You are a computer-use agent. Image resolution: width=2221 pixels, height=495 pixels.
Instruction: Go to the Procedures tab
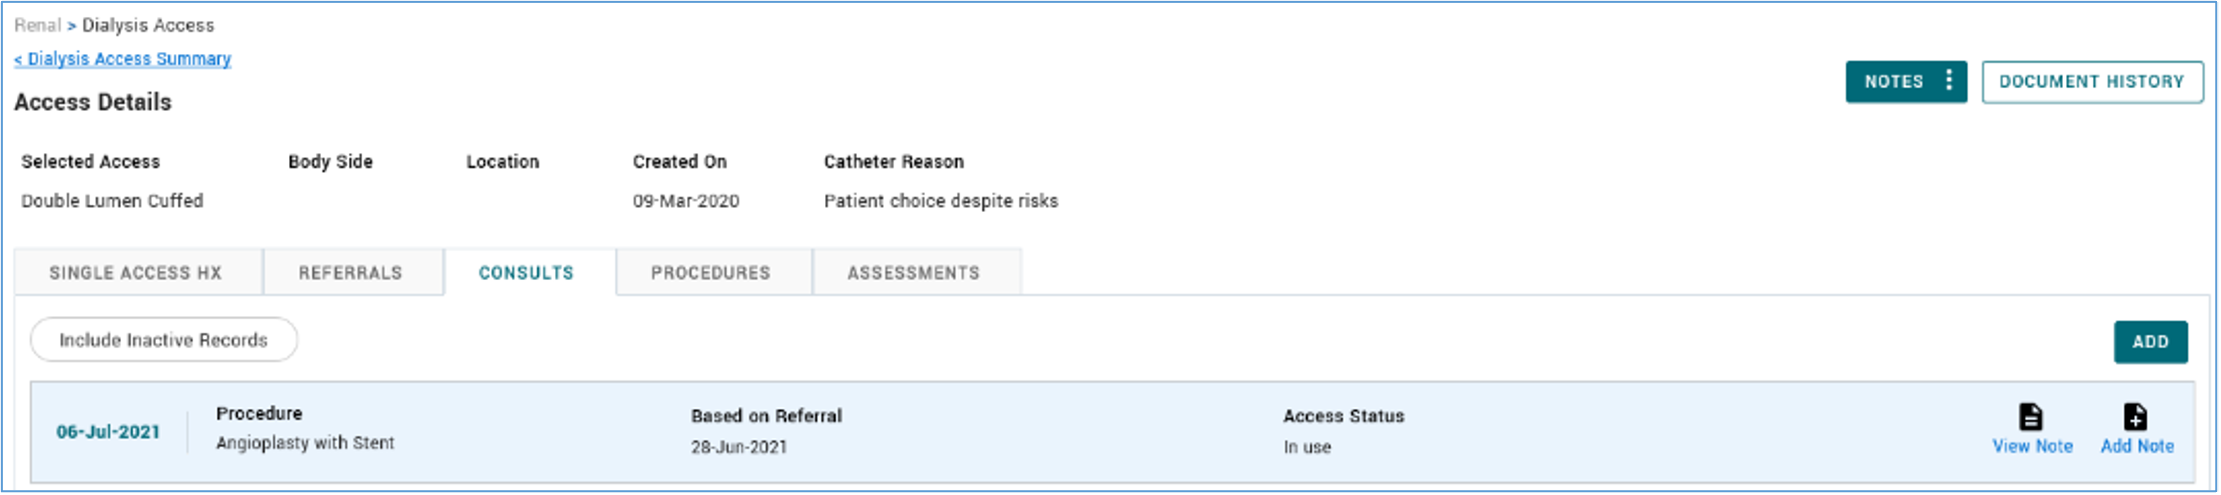tap(711, 273)
